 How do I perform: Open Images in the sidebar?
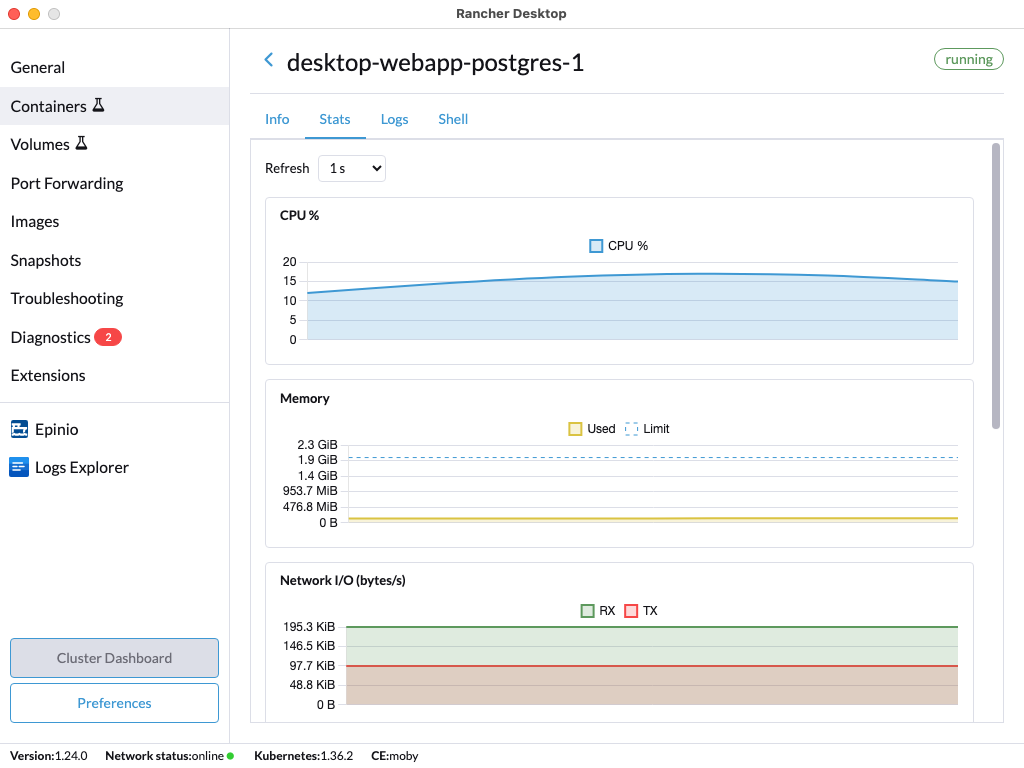click(114, 221)
